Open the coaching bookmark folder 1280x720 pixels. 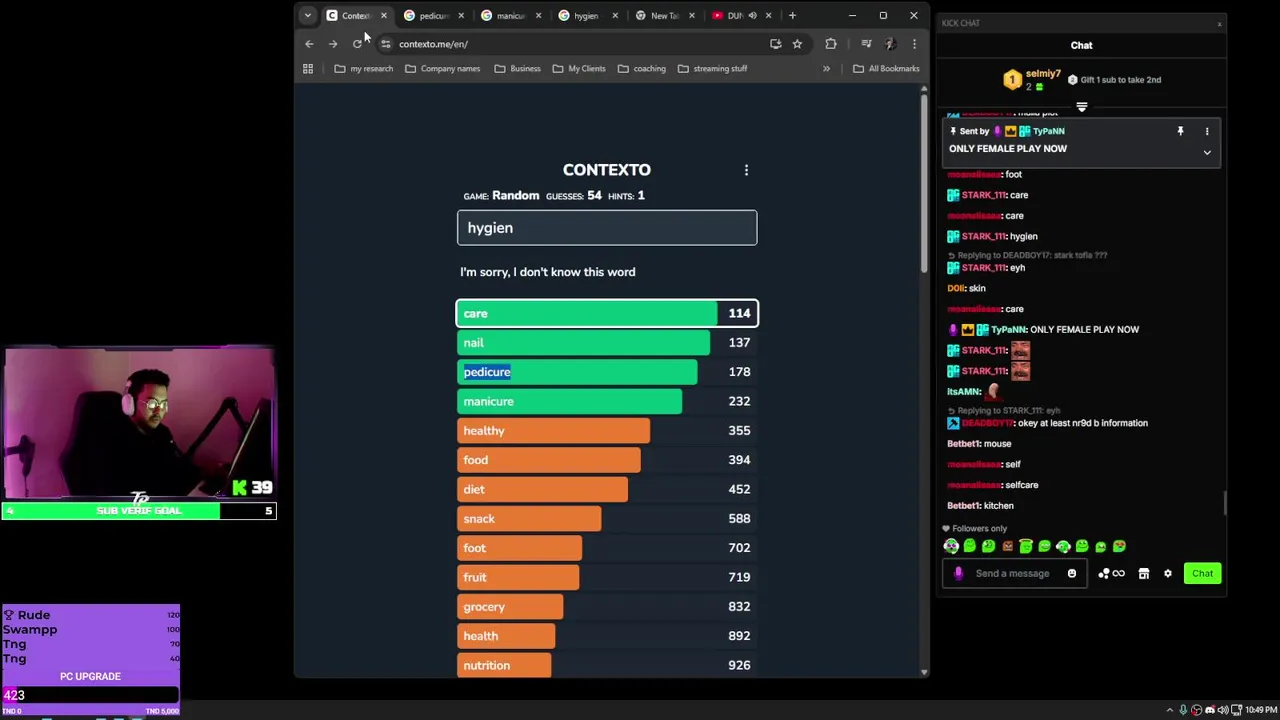tap(642, 69)
